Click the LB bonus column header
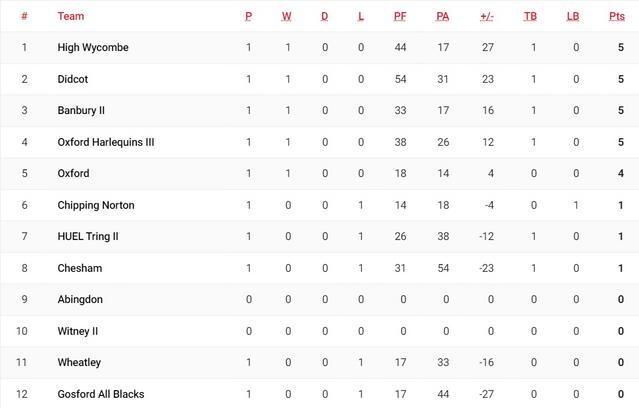Viewport: 639px width, 408px height. point(573,16)
